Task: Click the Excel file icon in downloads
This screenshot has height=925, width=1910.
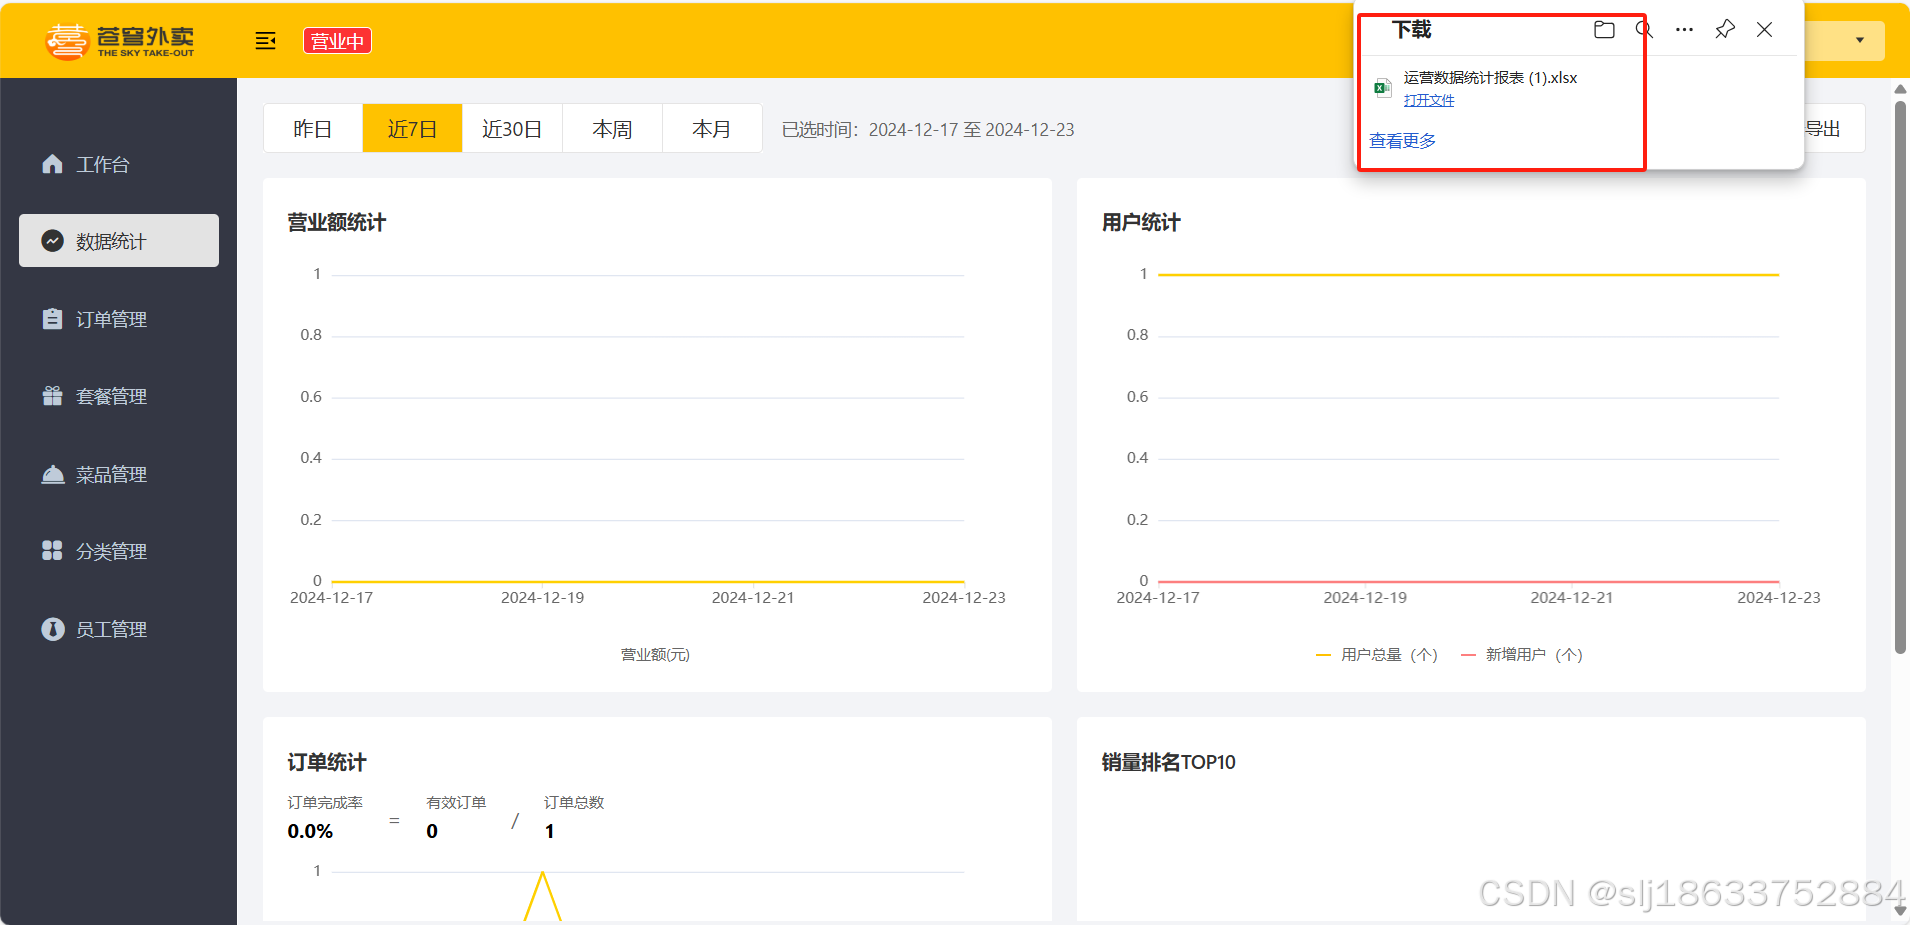Action: [x=1383, y=88]
